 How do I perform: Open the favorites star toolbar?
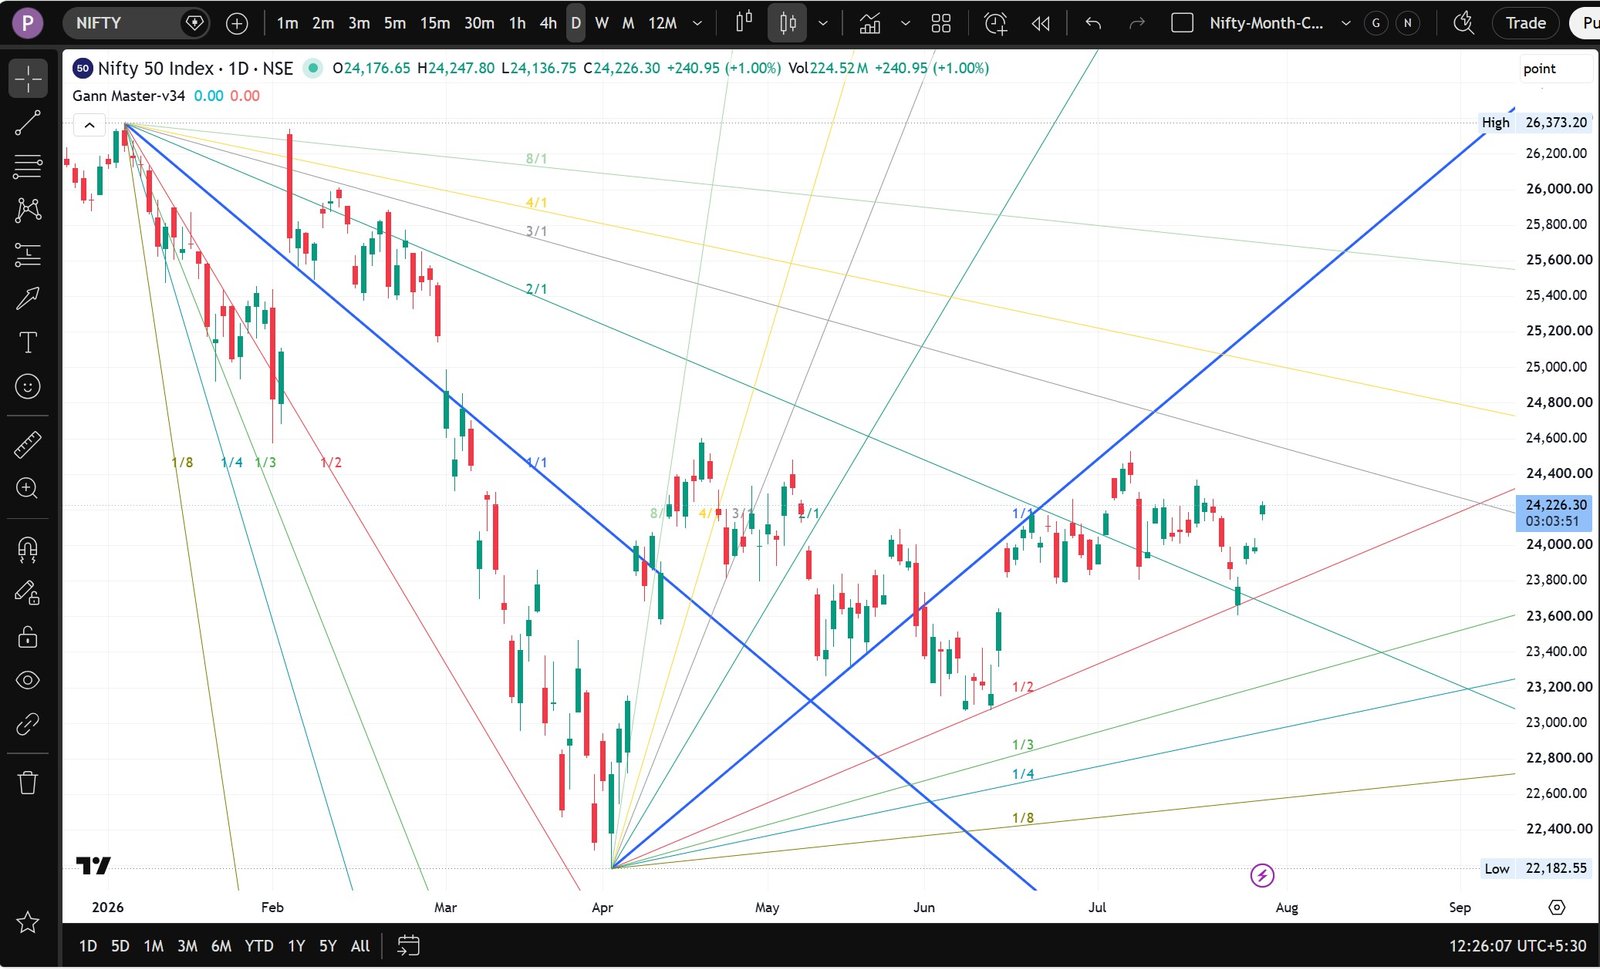coord(28,922)
